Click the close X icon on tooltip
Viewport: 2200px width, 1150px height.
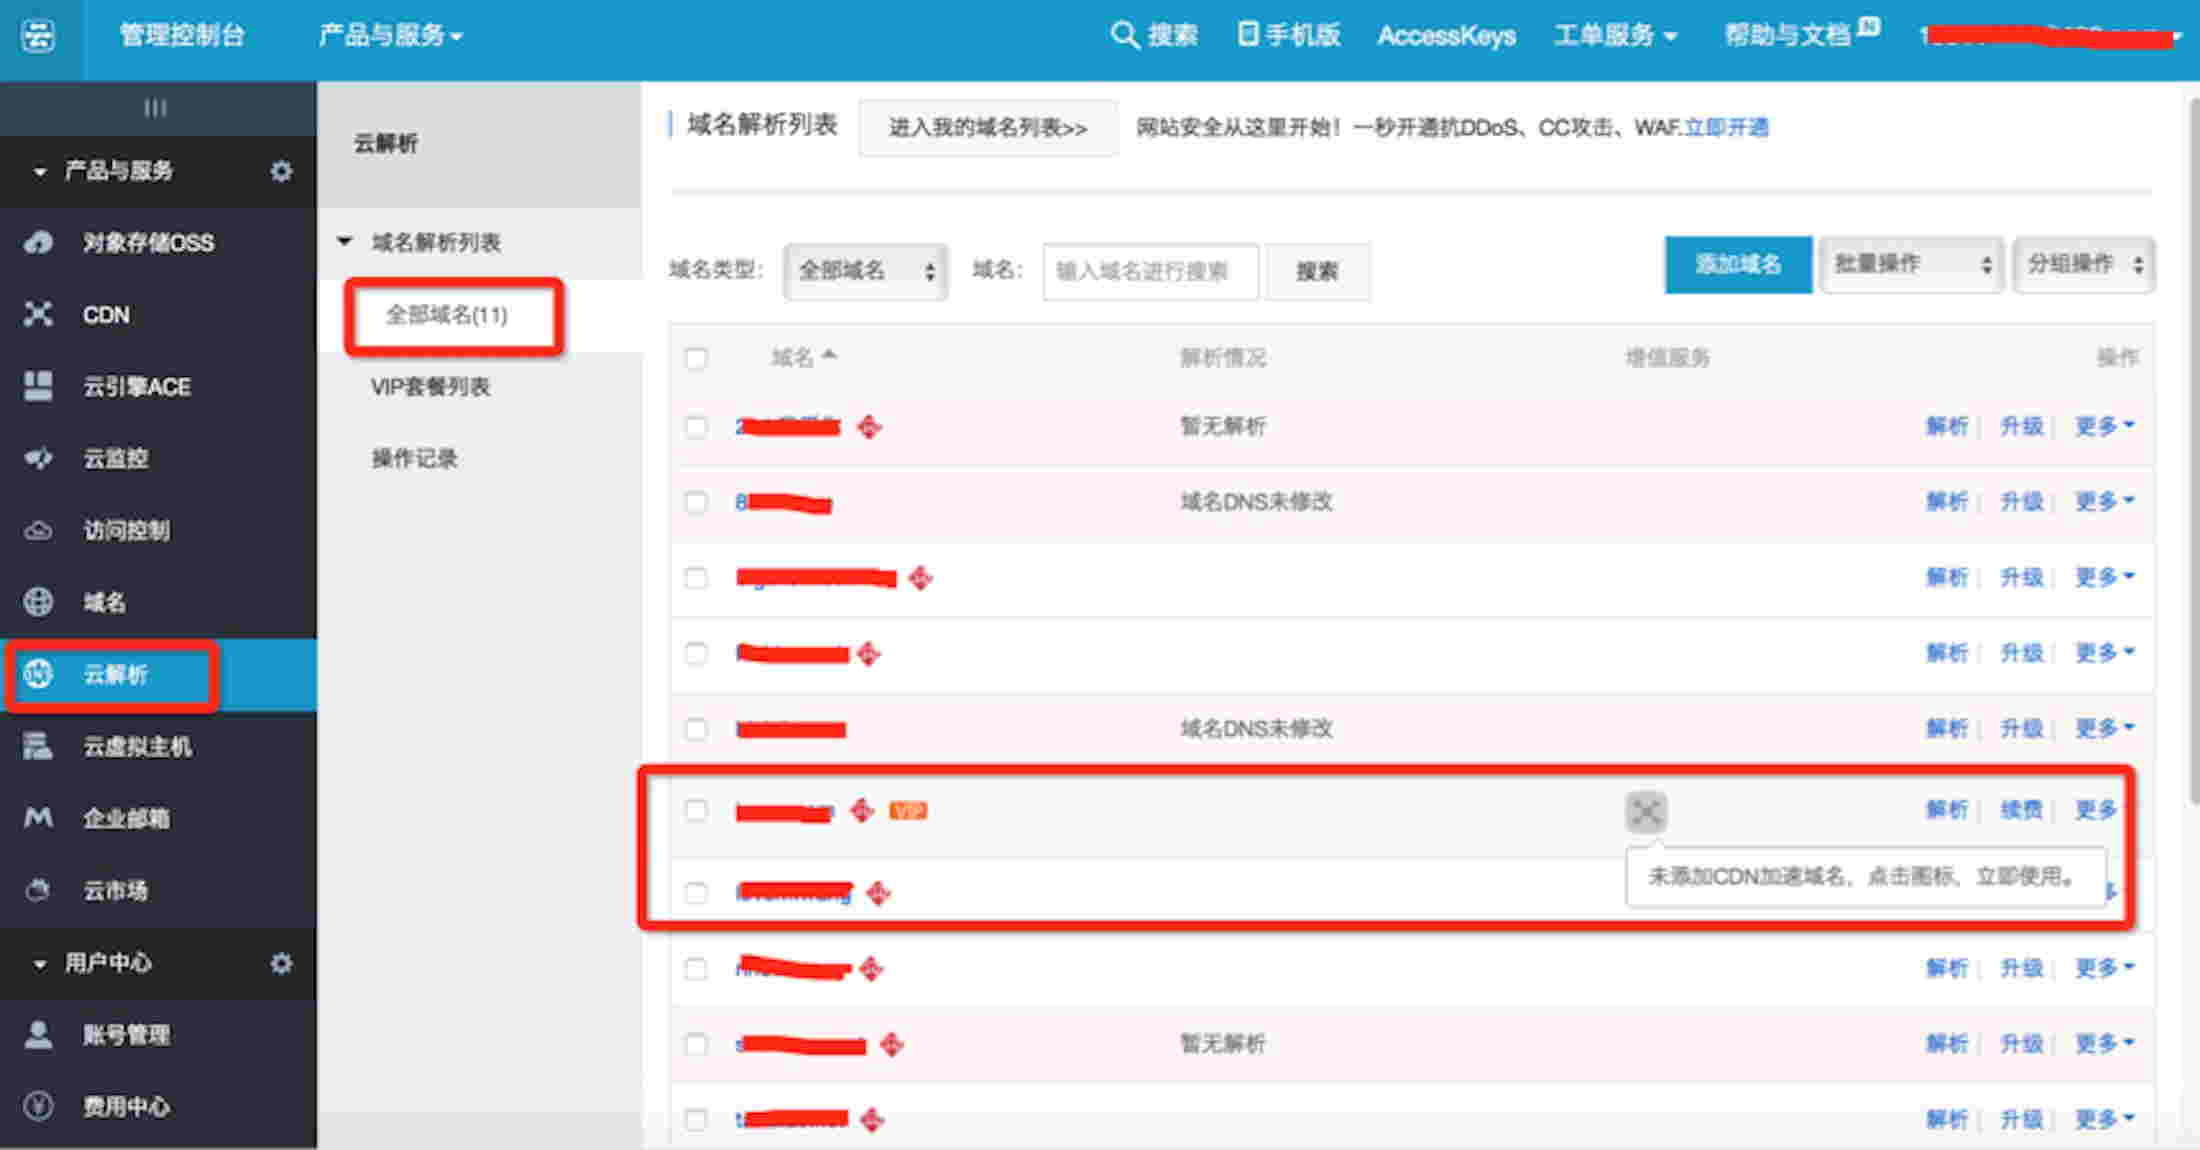pos(1647,811)
